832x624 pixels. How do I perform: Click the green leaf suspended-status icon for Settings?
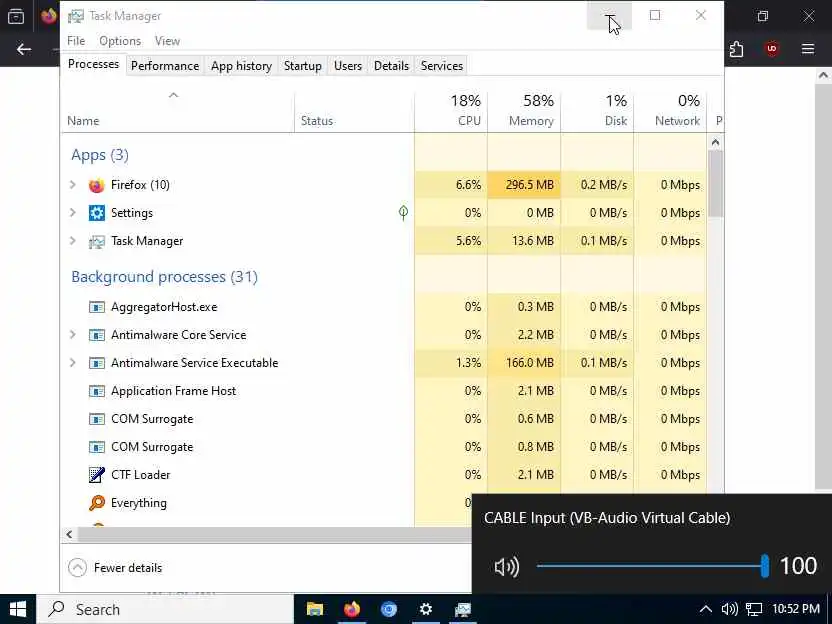403,213
